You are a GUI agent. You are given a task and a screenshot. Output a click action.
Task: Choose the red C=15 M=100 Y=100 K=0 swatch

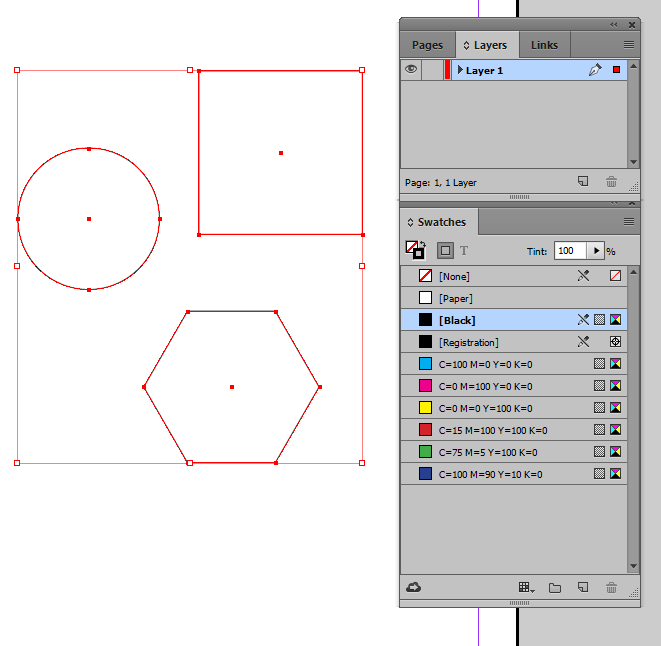[x=513, y=430]
